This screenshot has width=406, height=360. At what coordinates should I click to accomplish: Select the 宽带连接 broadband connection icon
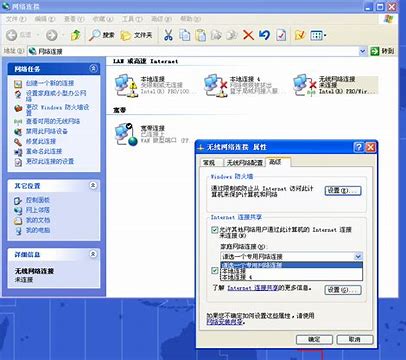tap(126, 134)
